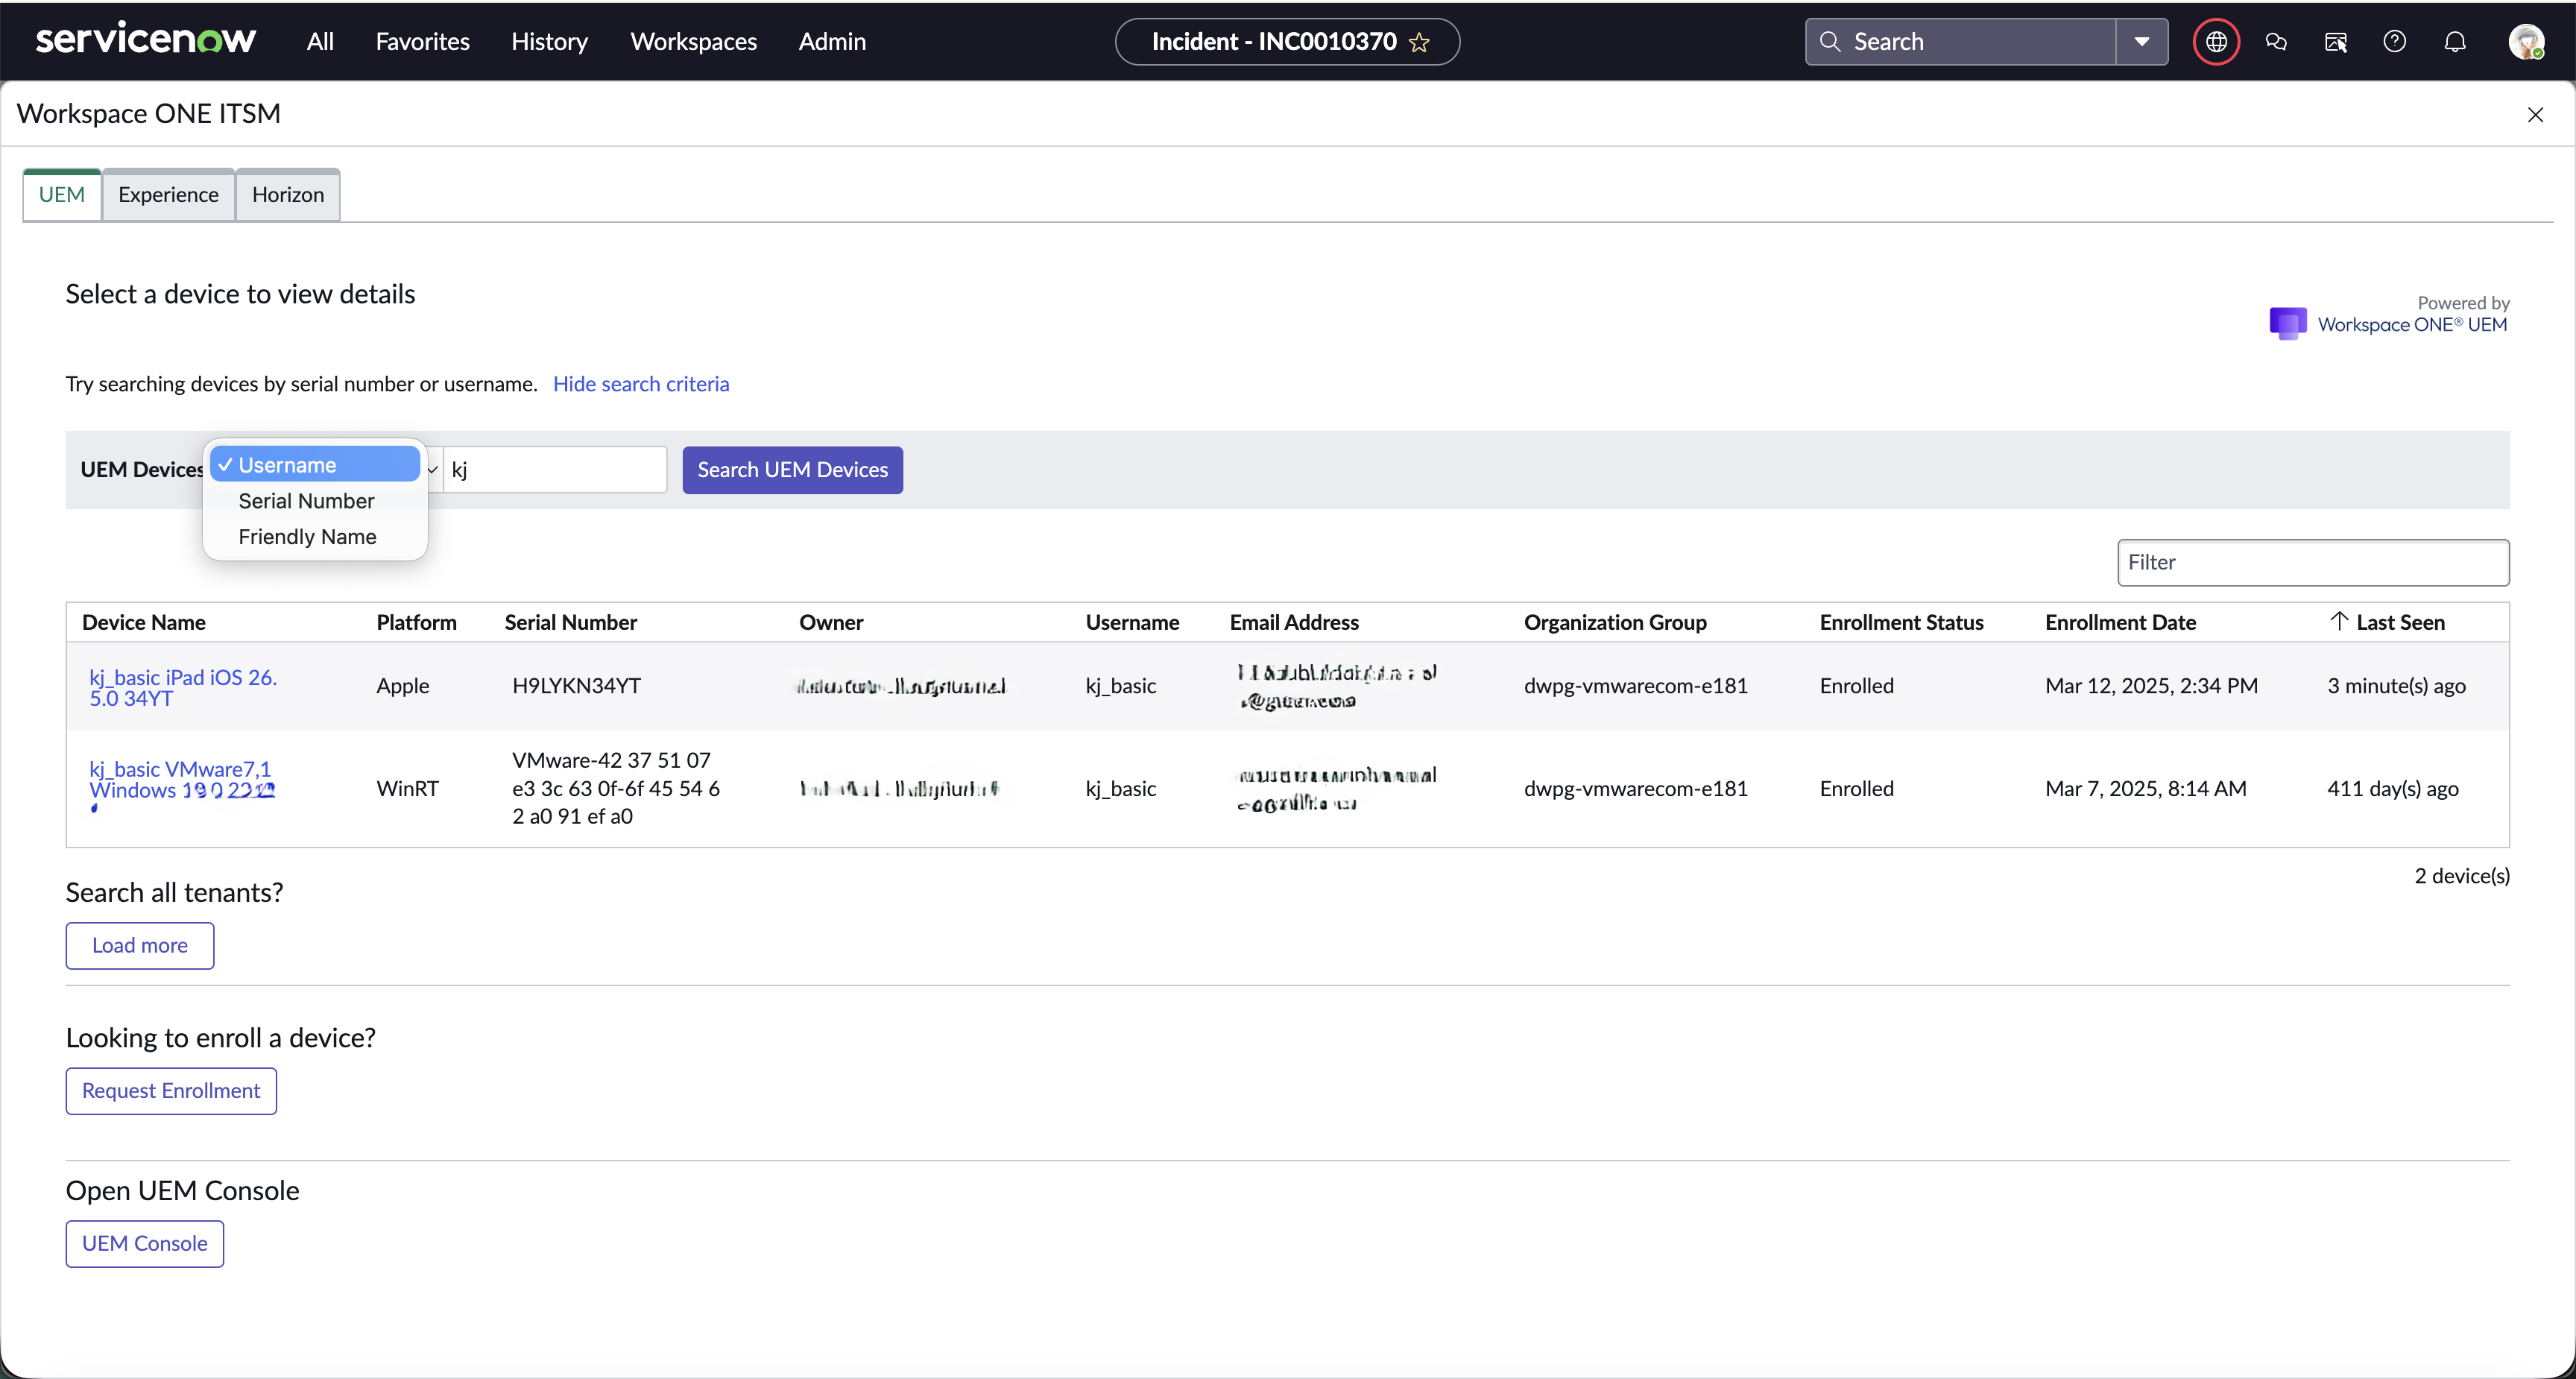Open the History menu

549,42
